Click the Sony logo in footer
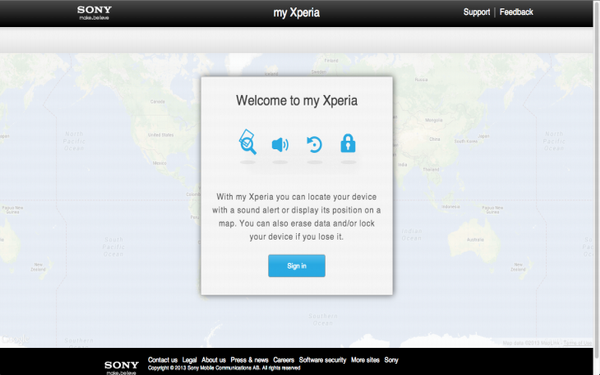Image resolution: width=600 pixels, height=375 pixels. click(x=121, y=367)
